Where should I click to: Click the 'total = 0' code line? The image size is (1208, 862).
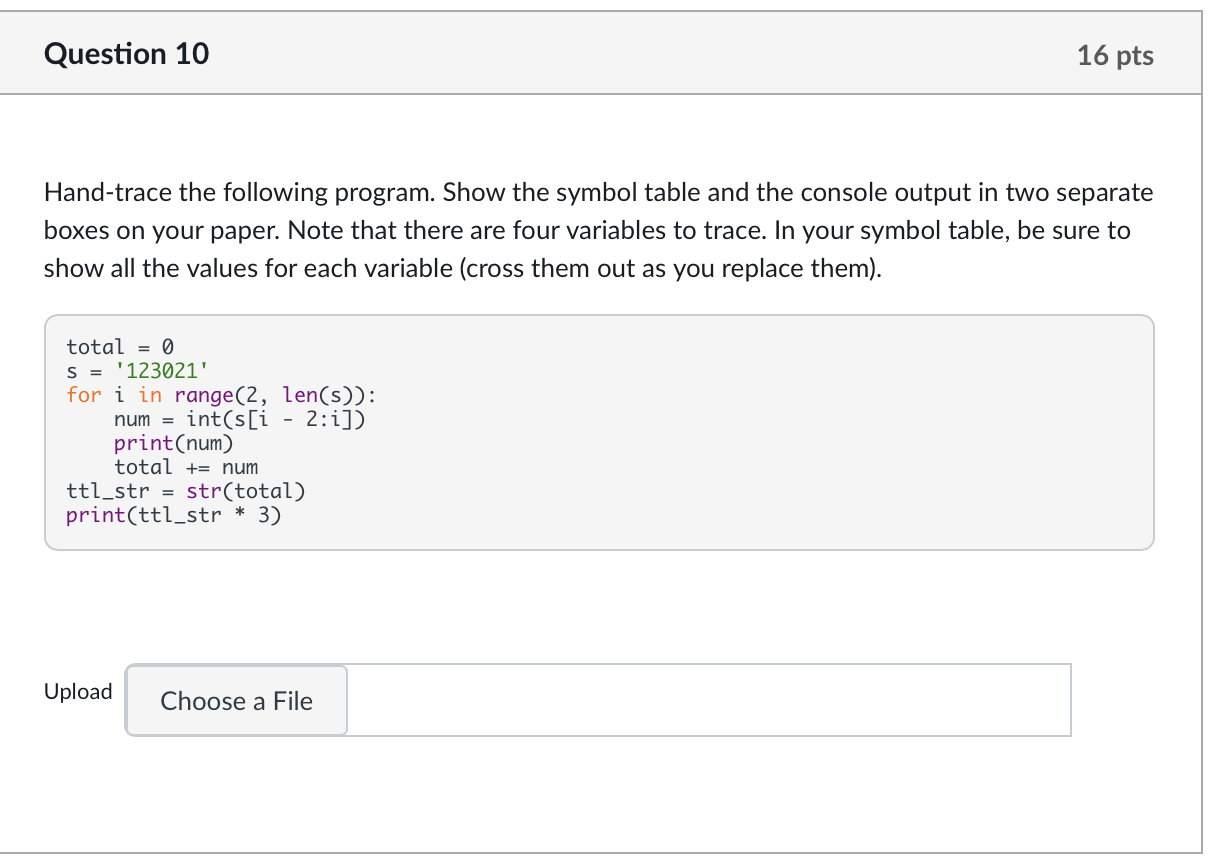(x=120, y=347)
